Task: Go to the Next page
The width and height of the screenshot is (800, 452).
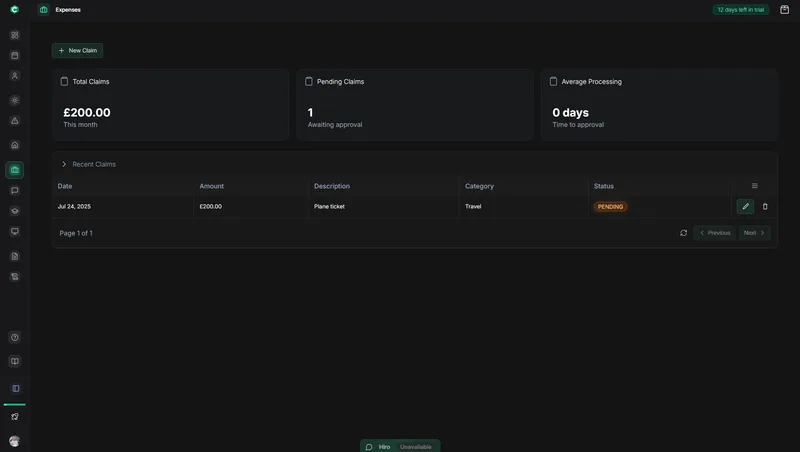Action: pos(754,233)
